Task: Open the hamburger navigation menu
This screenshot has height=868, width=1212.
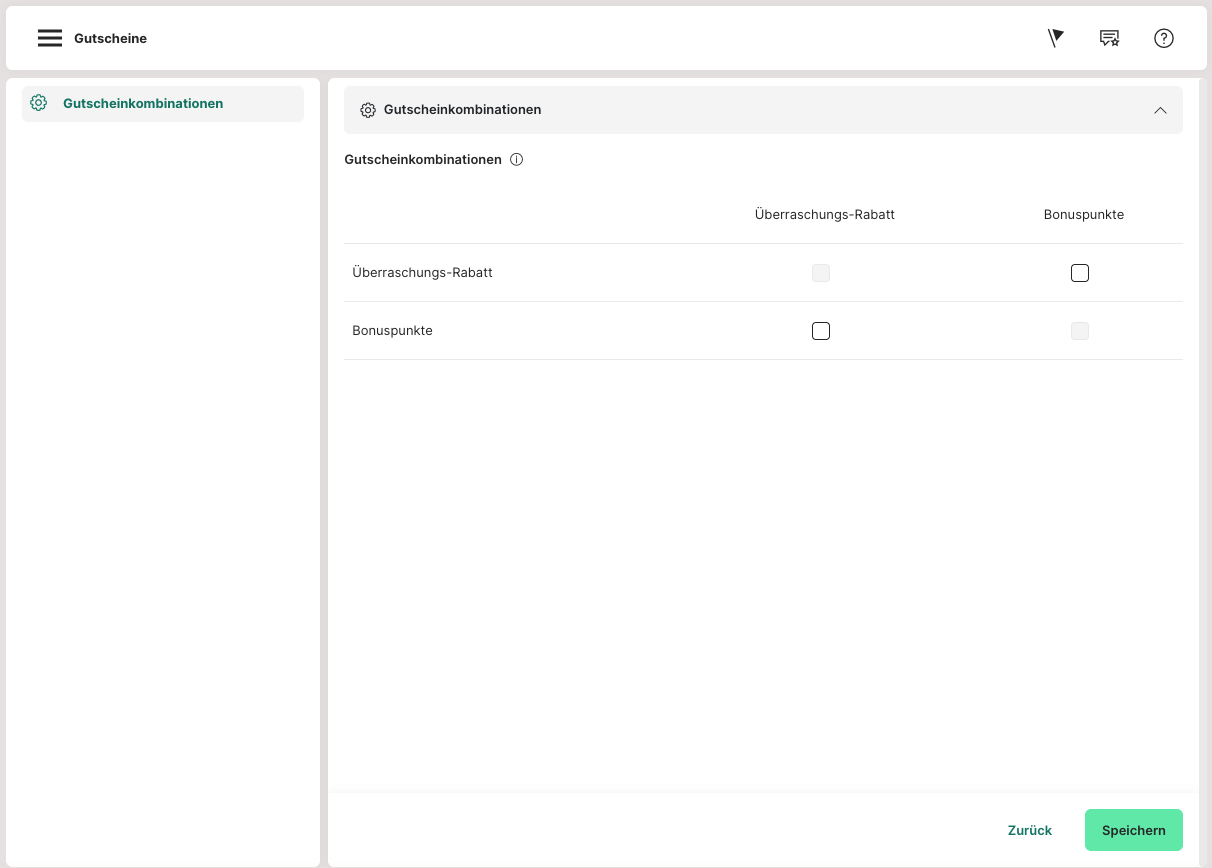Action: click(50, 38)
